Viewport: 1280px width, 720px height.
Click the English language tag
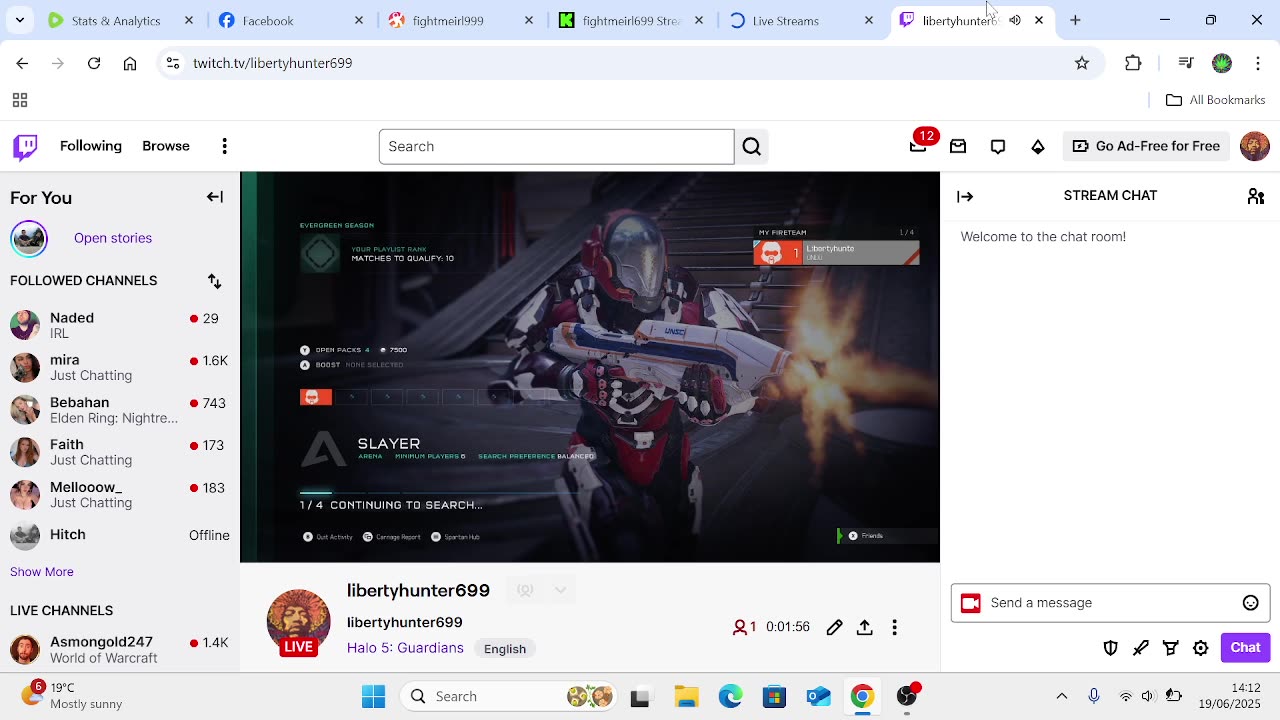coord(505,649)
